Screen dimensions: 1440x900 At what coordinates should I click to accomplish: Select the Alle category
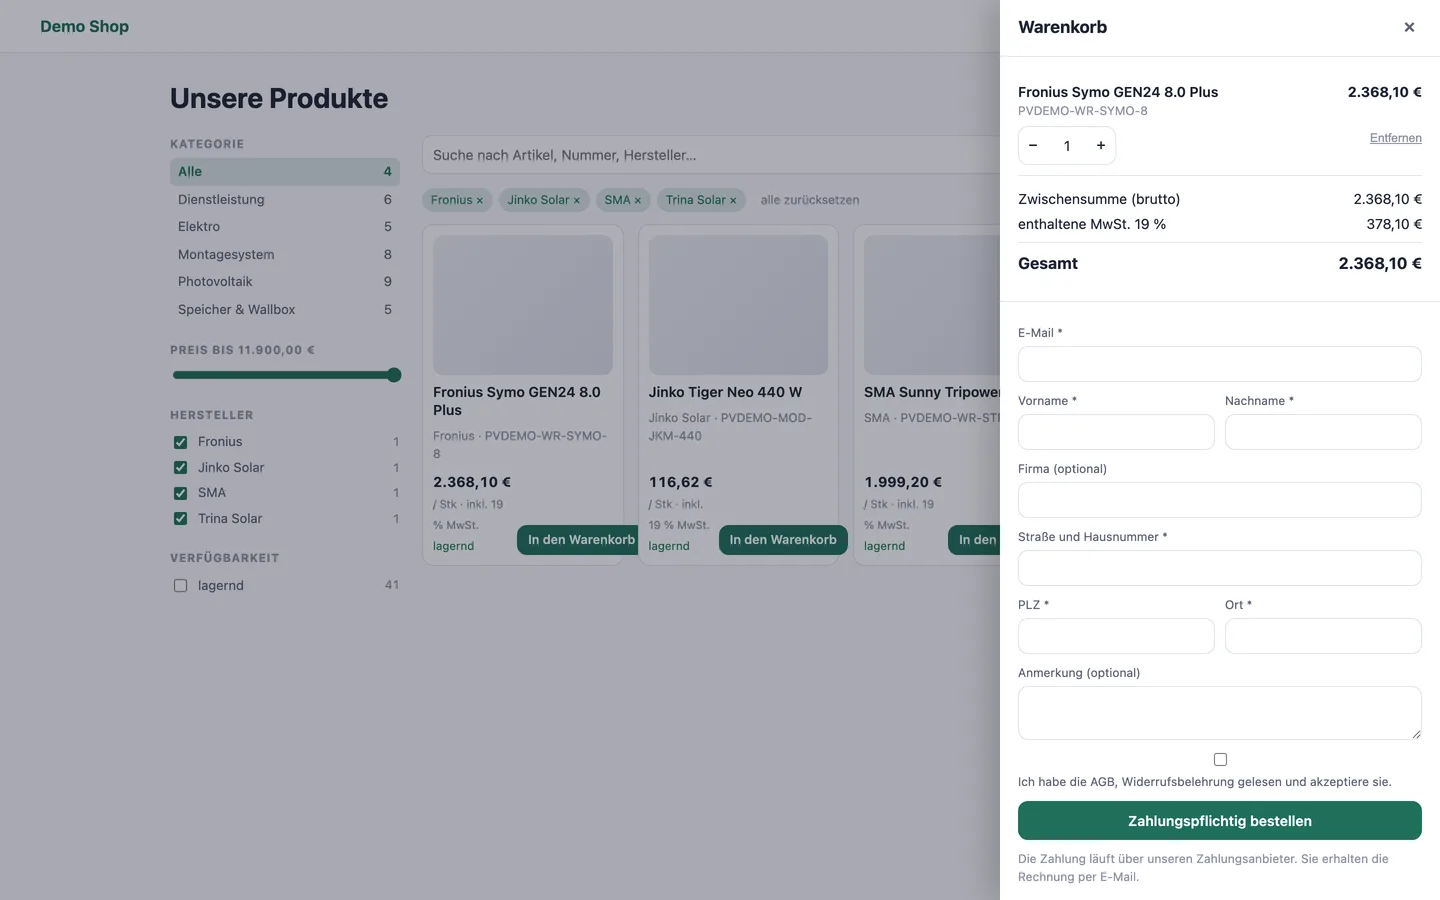pyautogui.click(x=285, y=172)
